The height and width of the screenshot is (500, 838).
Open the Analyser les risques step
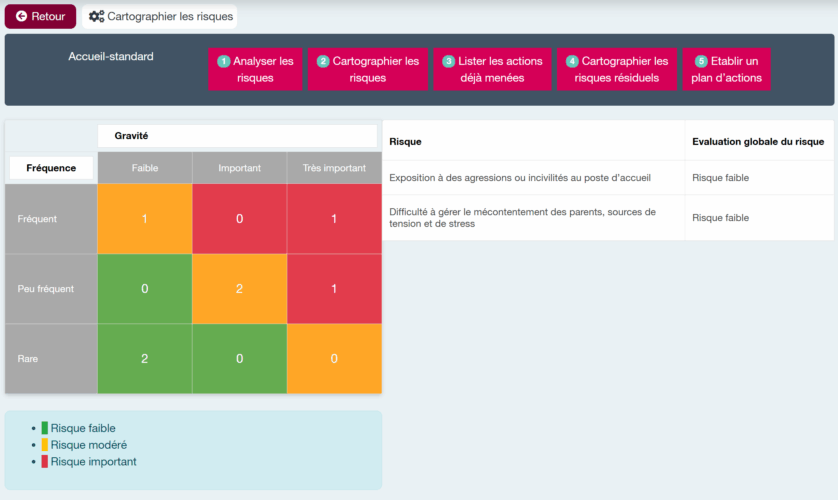pyautogui.click(x=255, y=70)
